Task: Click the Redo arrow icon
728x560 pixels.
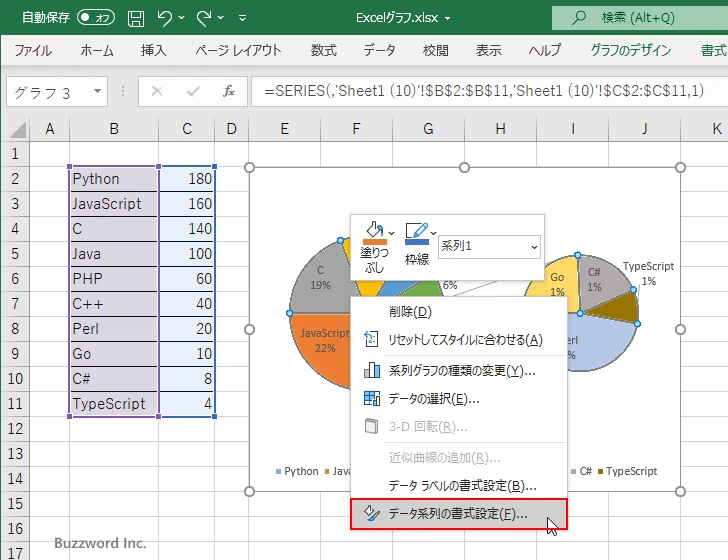Action: tap(203, 18)
